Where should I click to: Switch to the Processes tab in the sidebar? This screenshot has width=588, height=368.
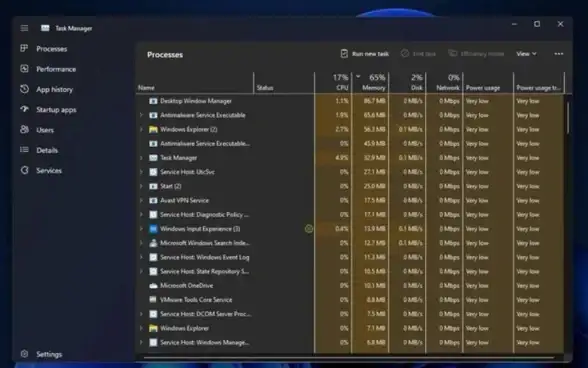51,49
